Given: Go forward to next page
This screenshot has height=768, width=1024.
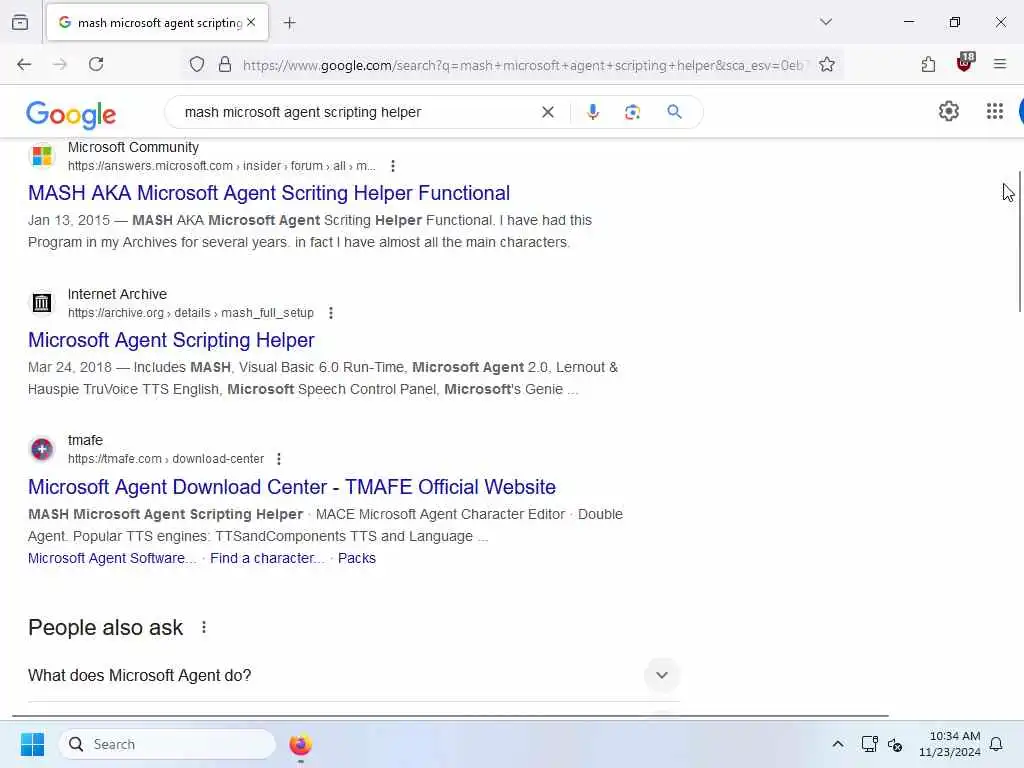Looking at the screenshot, I should click(x=60, y=64).
